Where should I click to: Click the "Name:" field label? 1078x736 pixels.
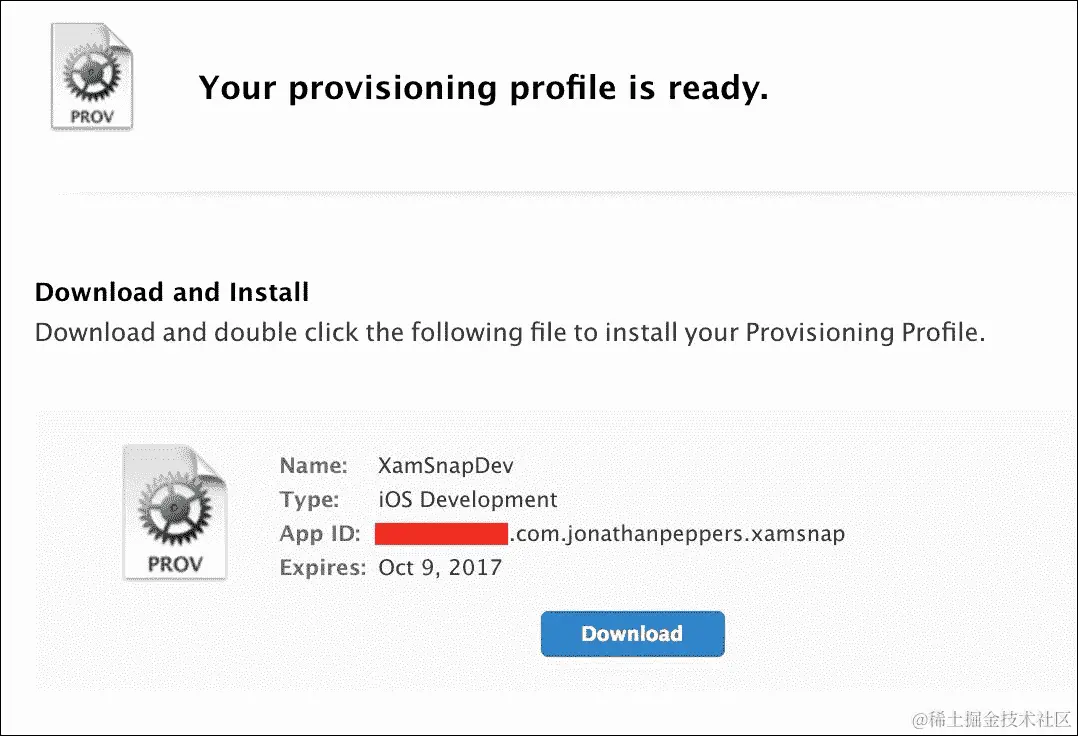pyautogui.click(x=314, y=466)
